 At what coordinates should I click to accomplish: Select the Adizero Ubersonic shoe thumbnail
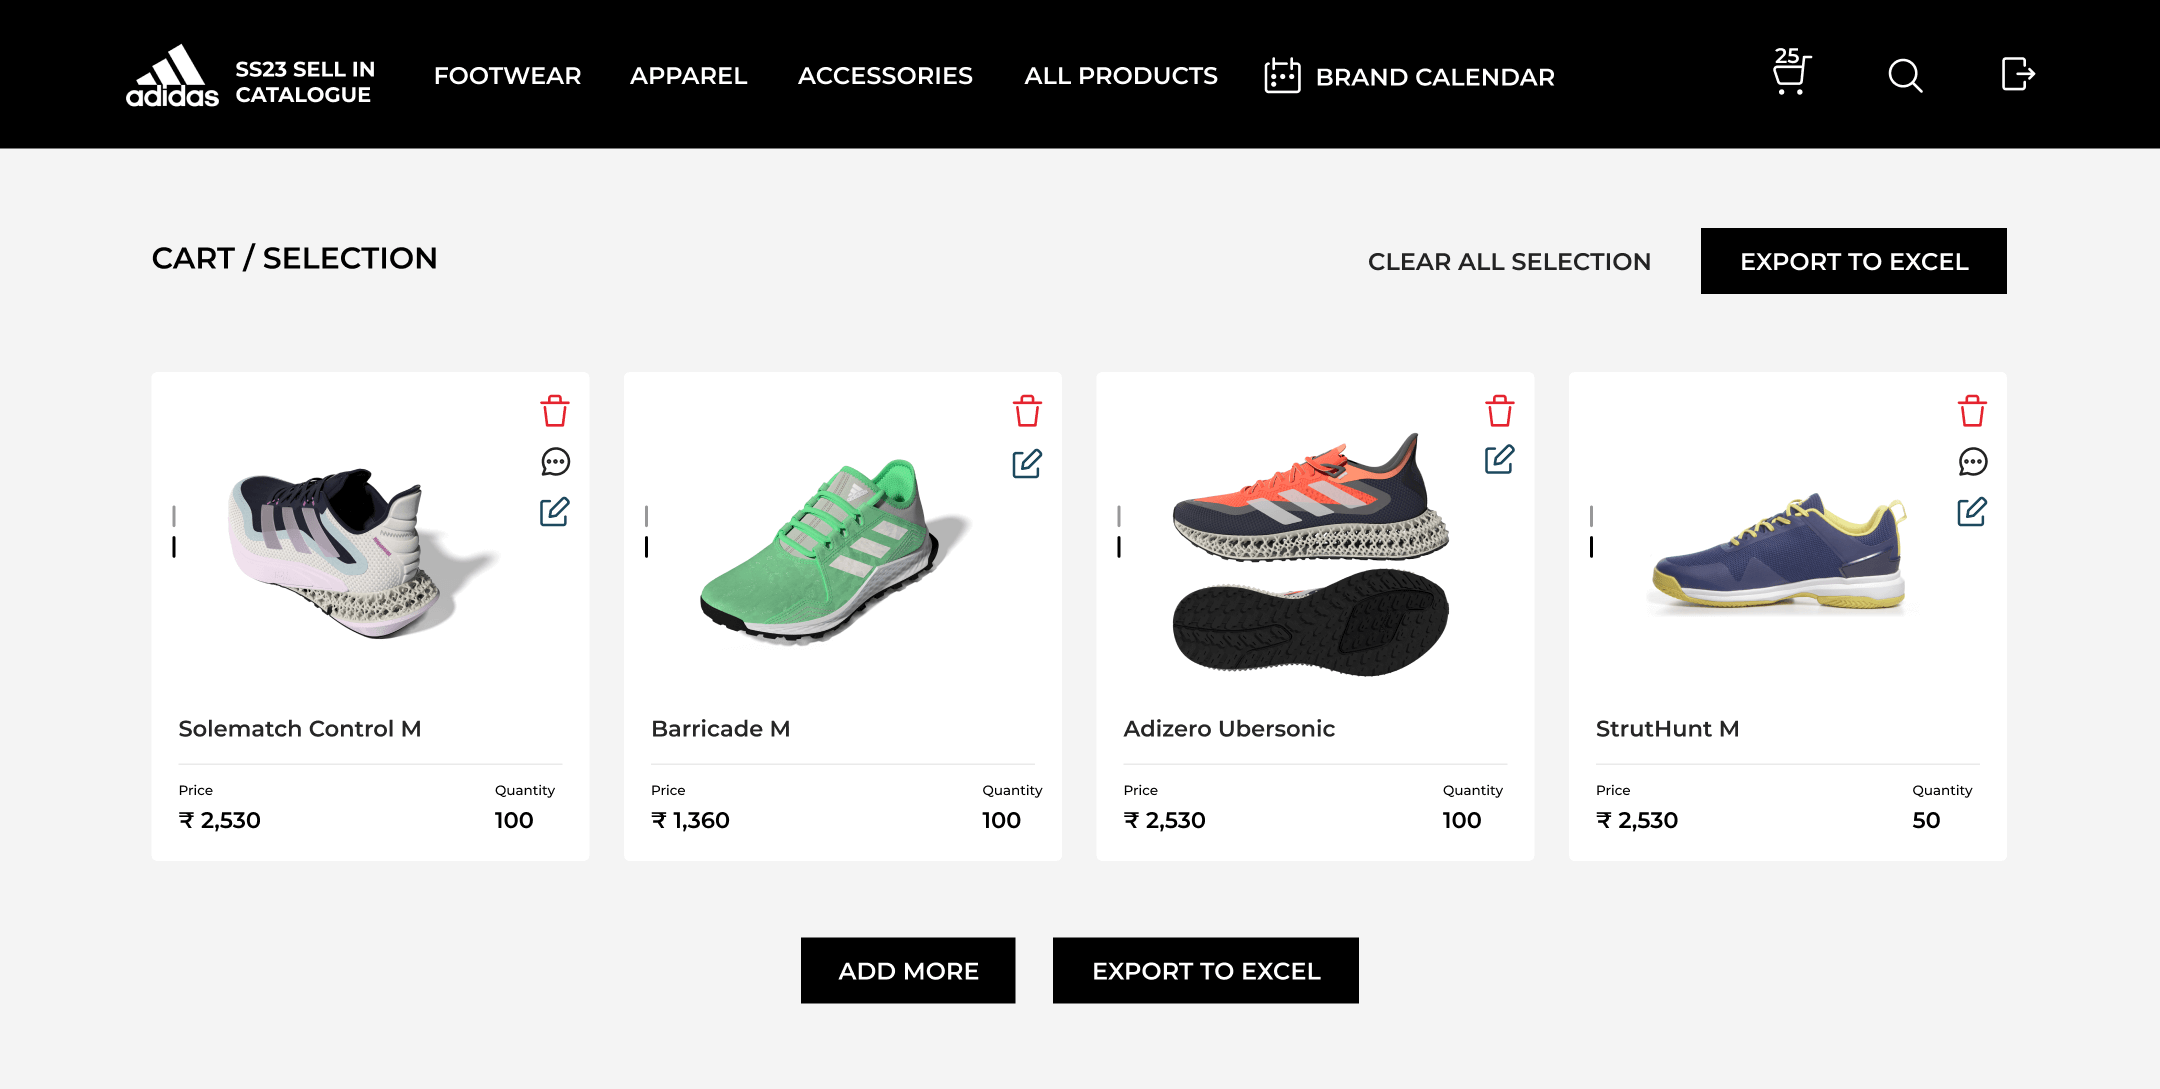pyautogui.click(x=1310, y=555)
